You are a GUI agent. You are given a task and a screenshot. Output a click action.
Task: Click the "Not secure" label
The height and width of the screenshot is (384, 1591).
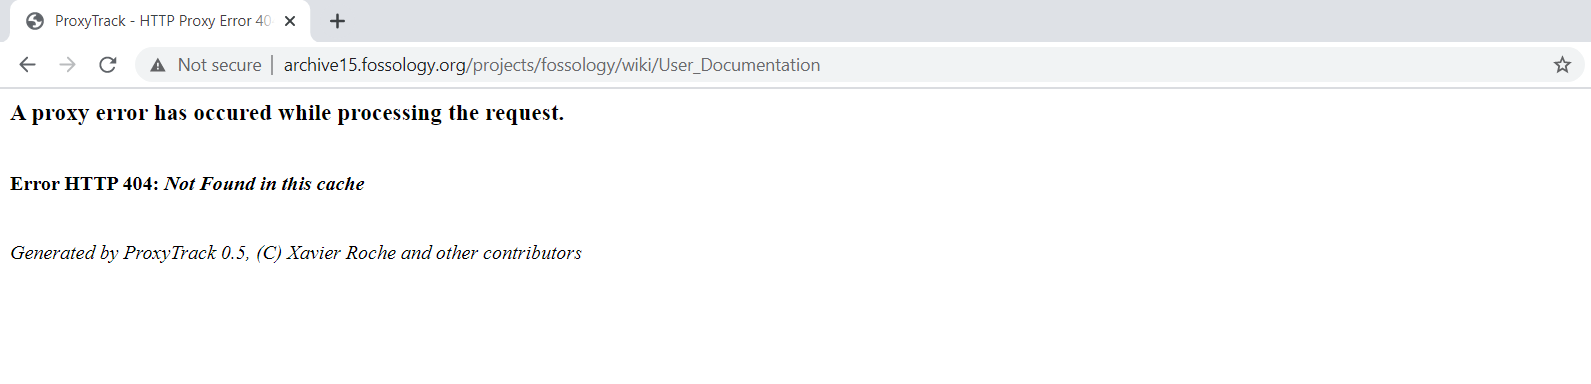(219, 65)
